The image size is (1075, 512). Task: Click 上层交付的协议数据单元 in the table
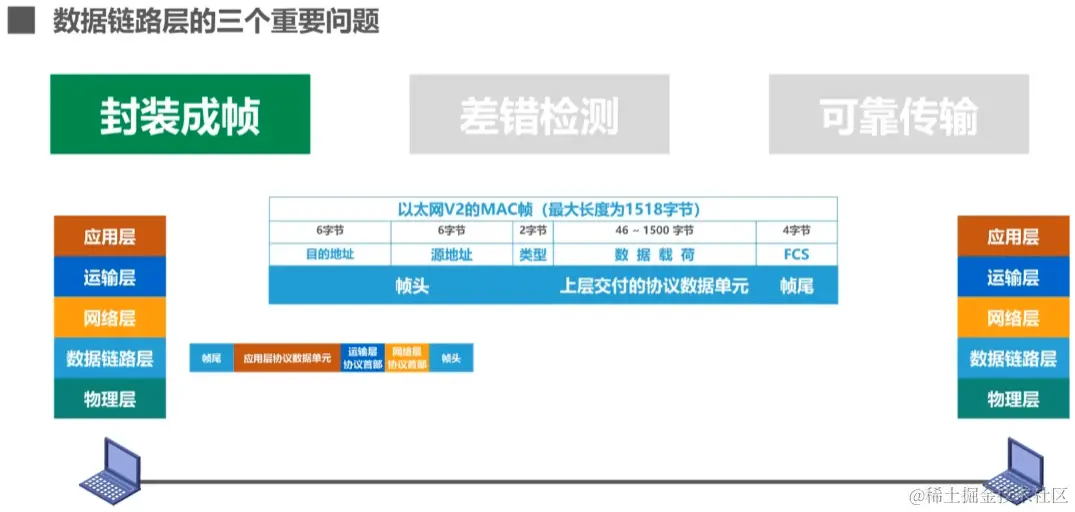pos(655,286)
